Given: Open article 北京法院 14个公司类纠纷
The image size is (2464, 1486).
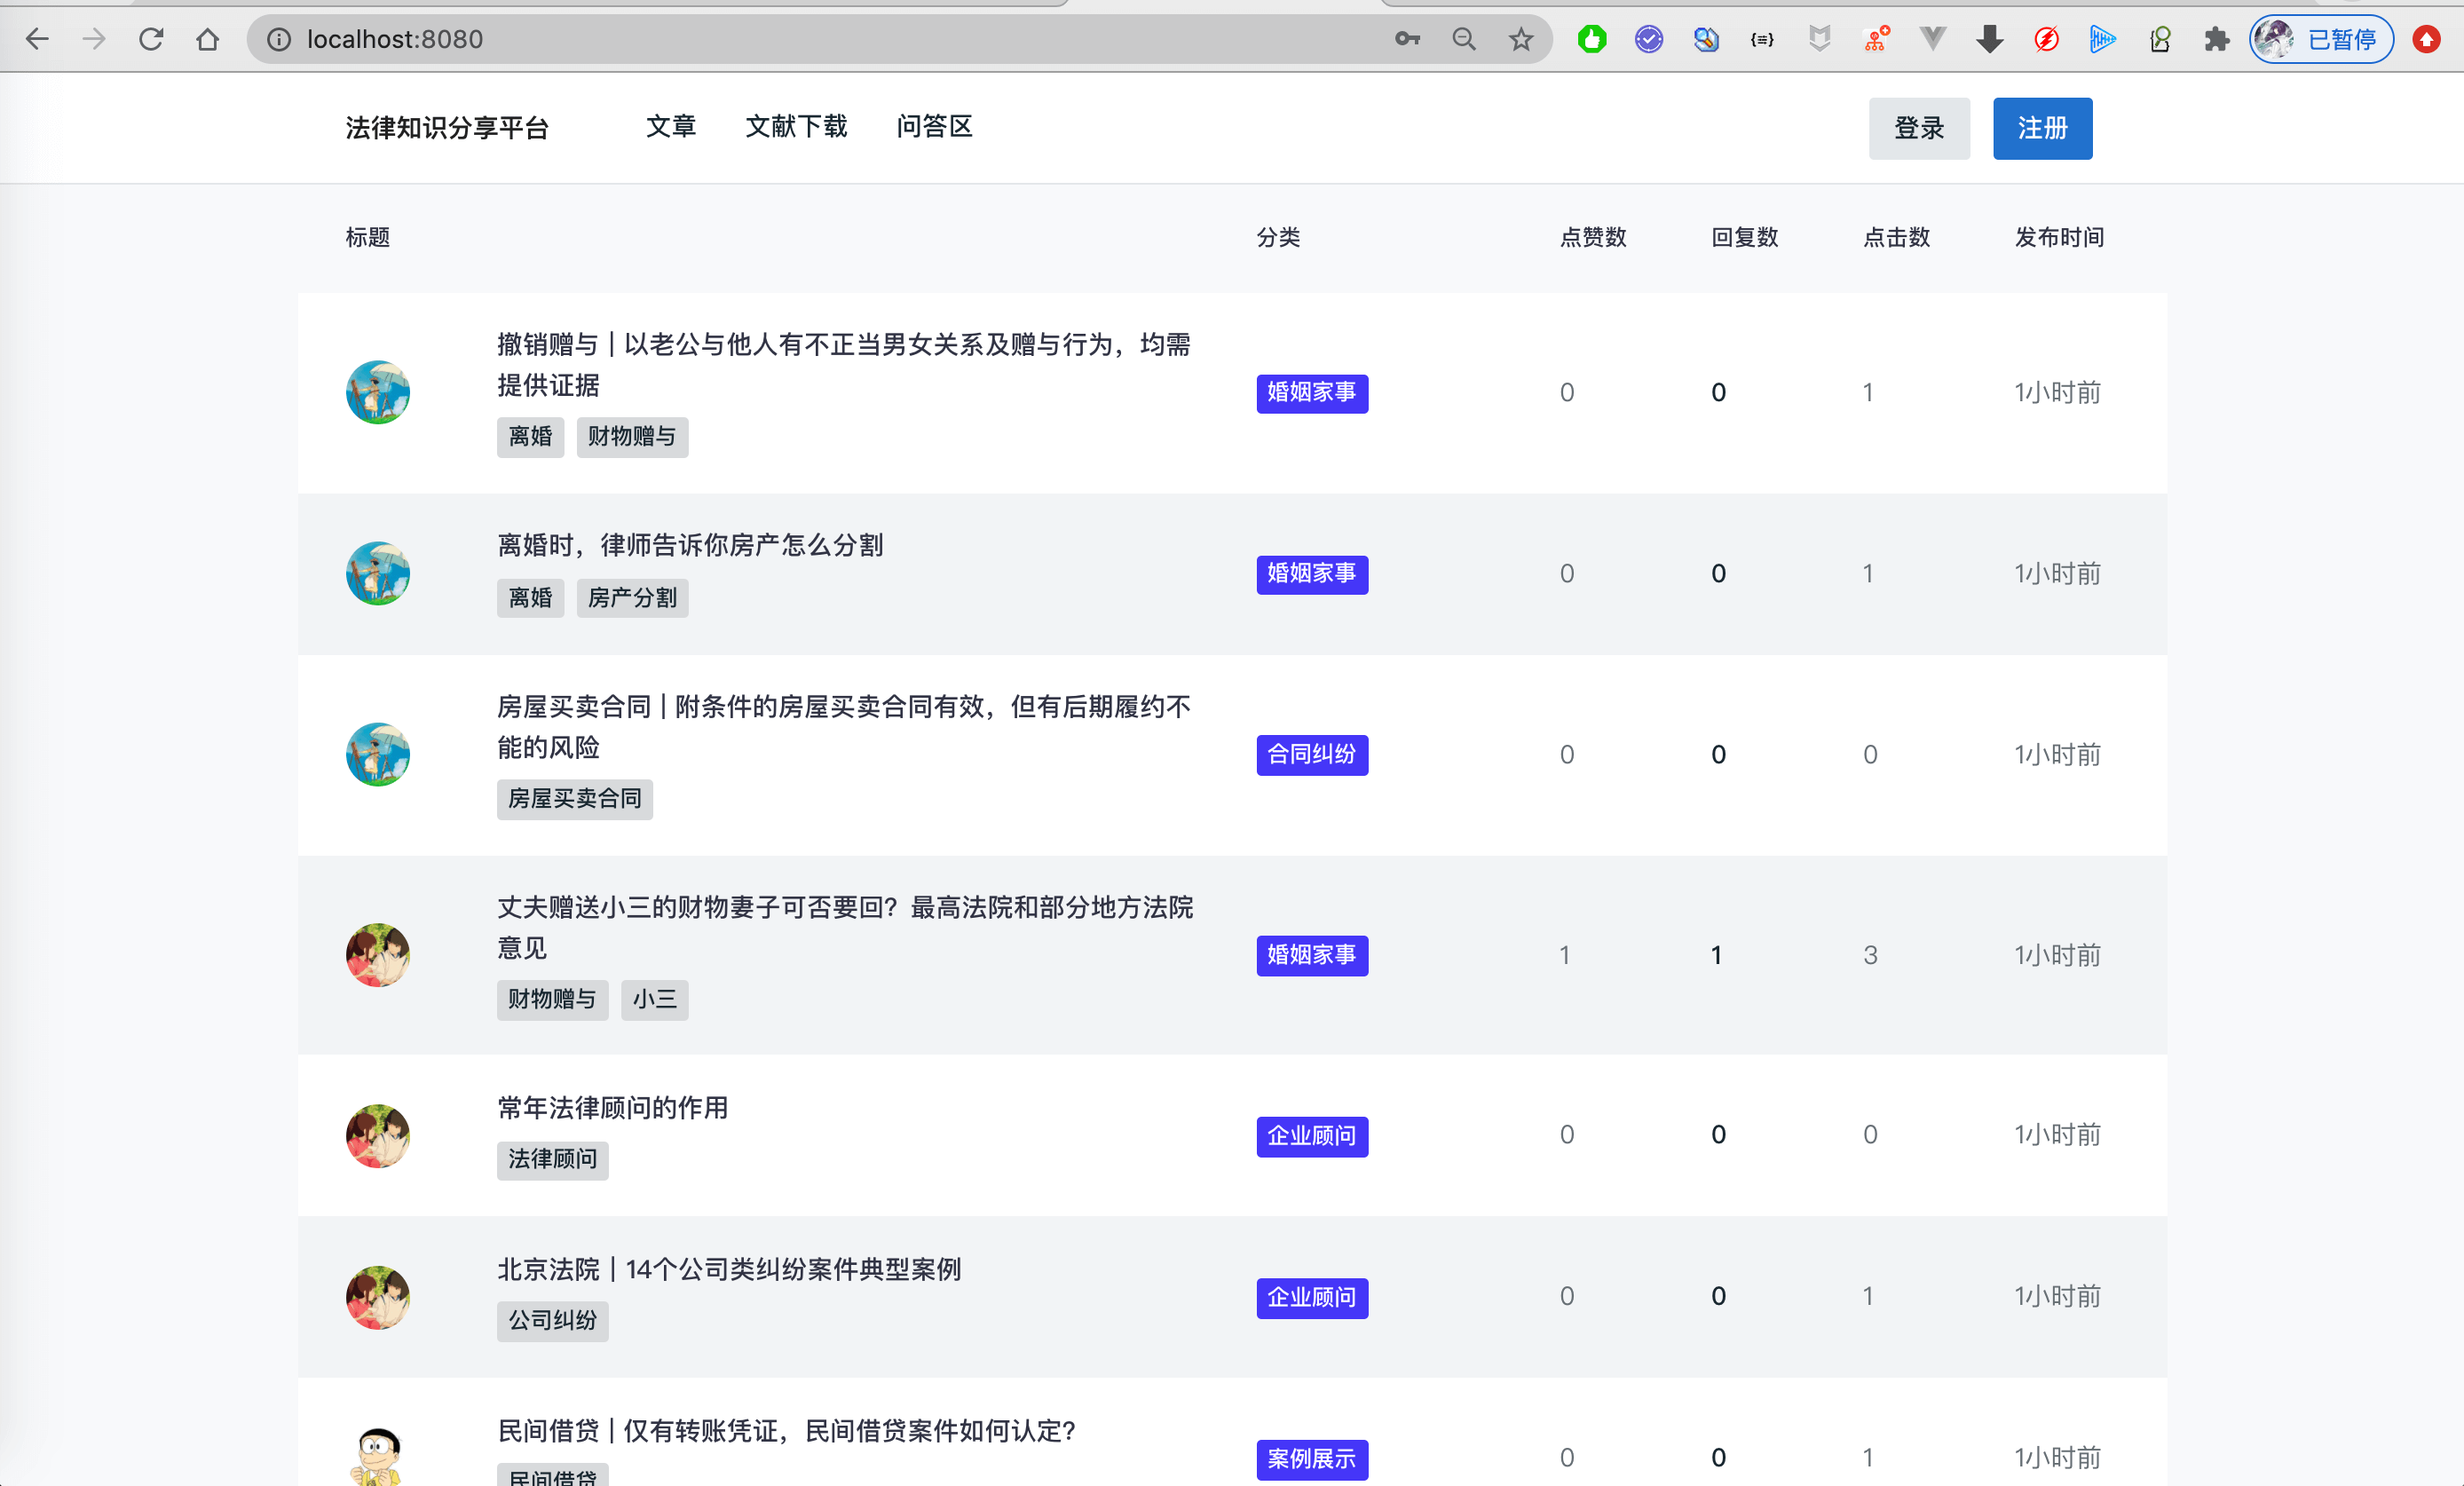Looking at the screenshot, I should tap(729, 1269).
